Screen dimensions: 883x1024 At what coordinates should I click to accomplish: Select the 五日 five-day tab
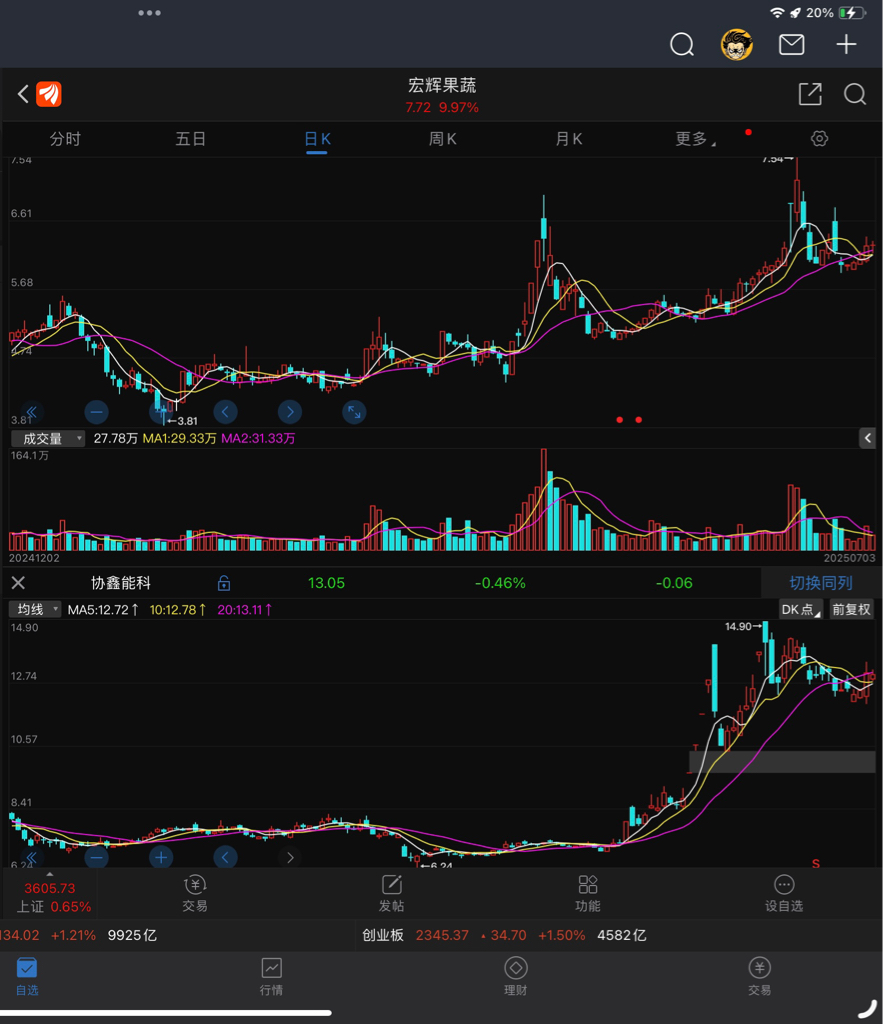[x=191, y=139]
